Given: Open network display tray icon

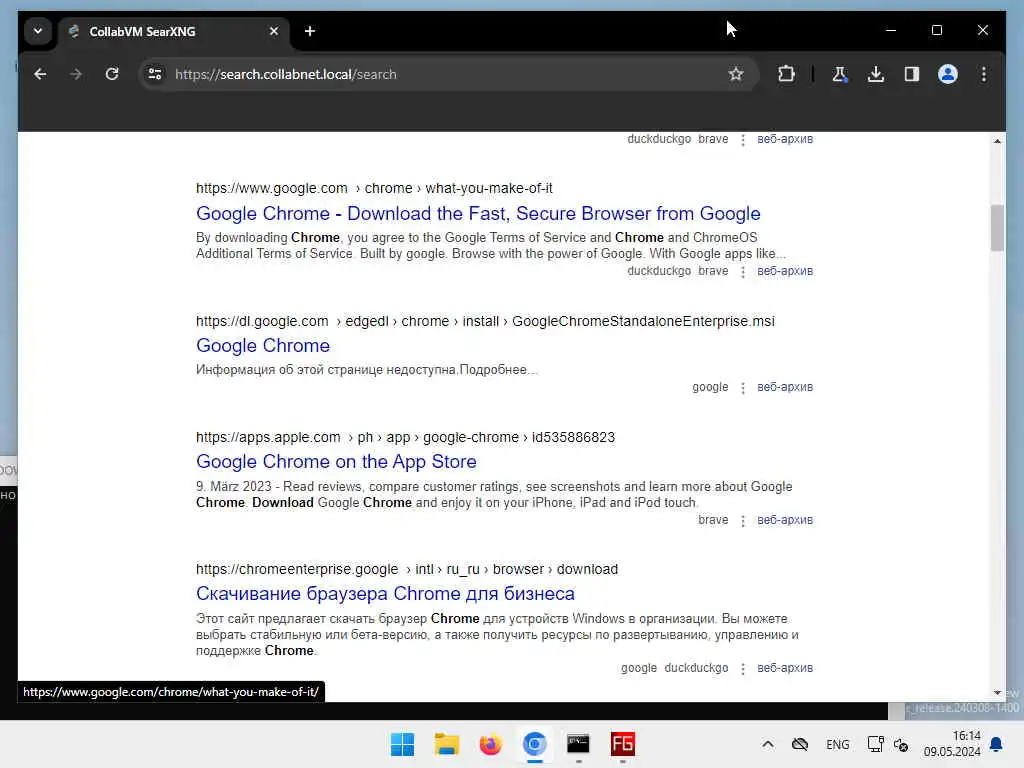Looking at the screenshot, I should pyautogui.click(x=875, y=744).
